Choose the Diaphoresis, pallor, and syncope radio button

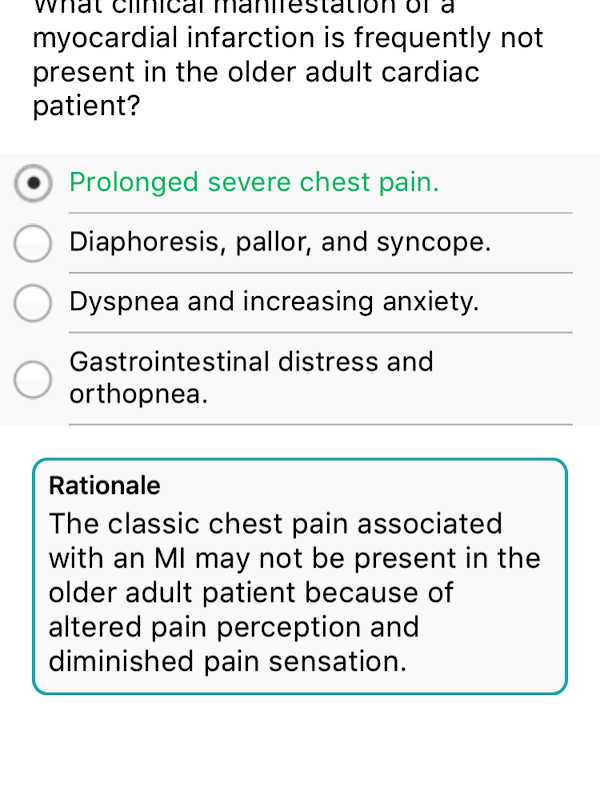pyautogui.click(x=34, y=243)
